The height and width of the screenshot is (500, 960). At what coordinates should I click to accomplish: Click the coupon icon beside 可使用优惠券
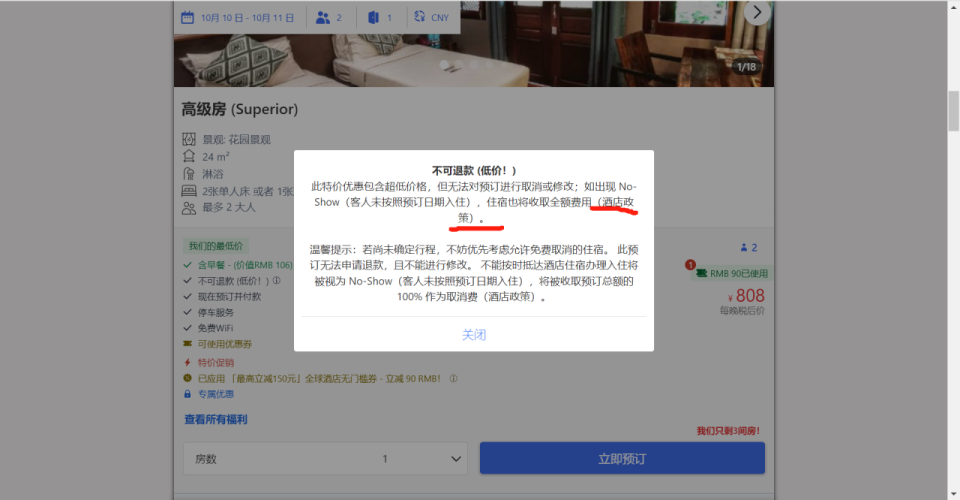[187, 344]
